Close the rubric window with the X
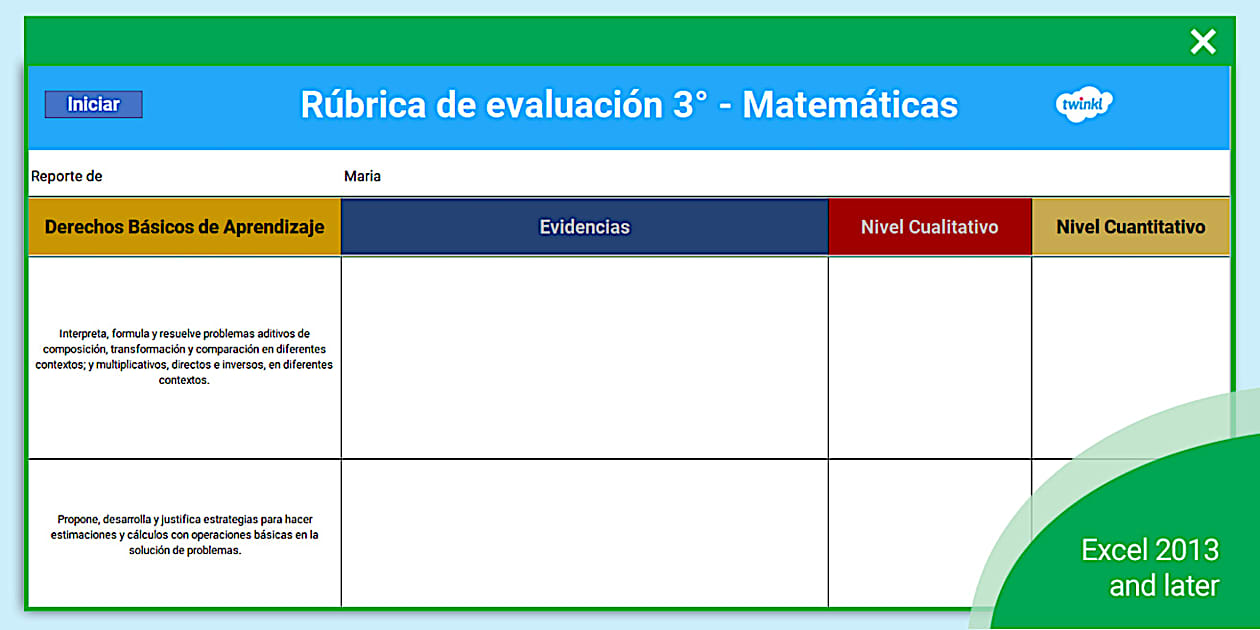Image resolution: width=1260 pixels, height=630 pixels. coord(1203,41)
